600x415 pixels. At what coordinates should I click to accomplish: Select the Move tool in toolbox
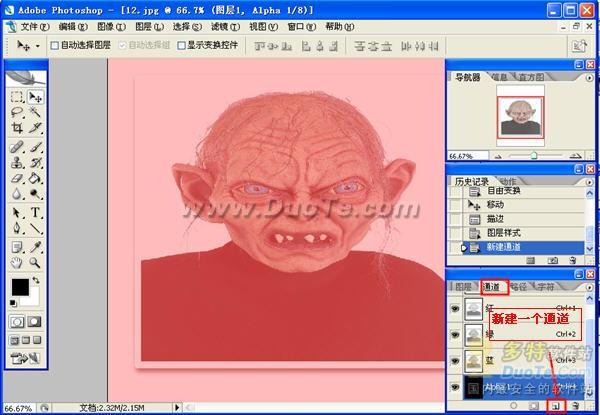coord(35,97)
